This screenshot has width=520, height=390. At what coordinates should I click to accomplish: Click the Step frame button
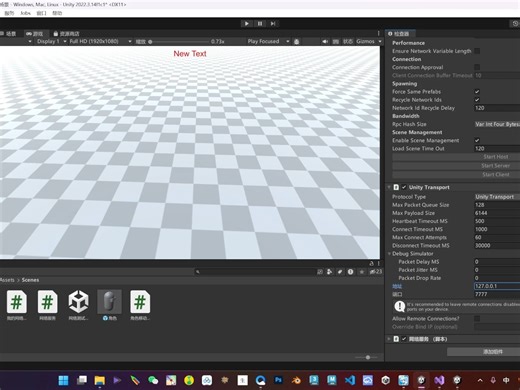[x=273, y=24]
